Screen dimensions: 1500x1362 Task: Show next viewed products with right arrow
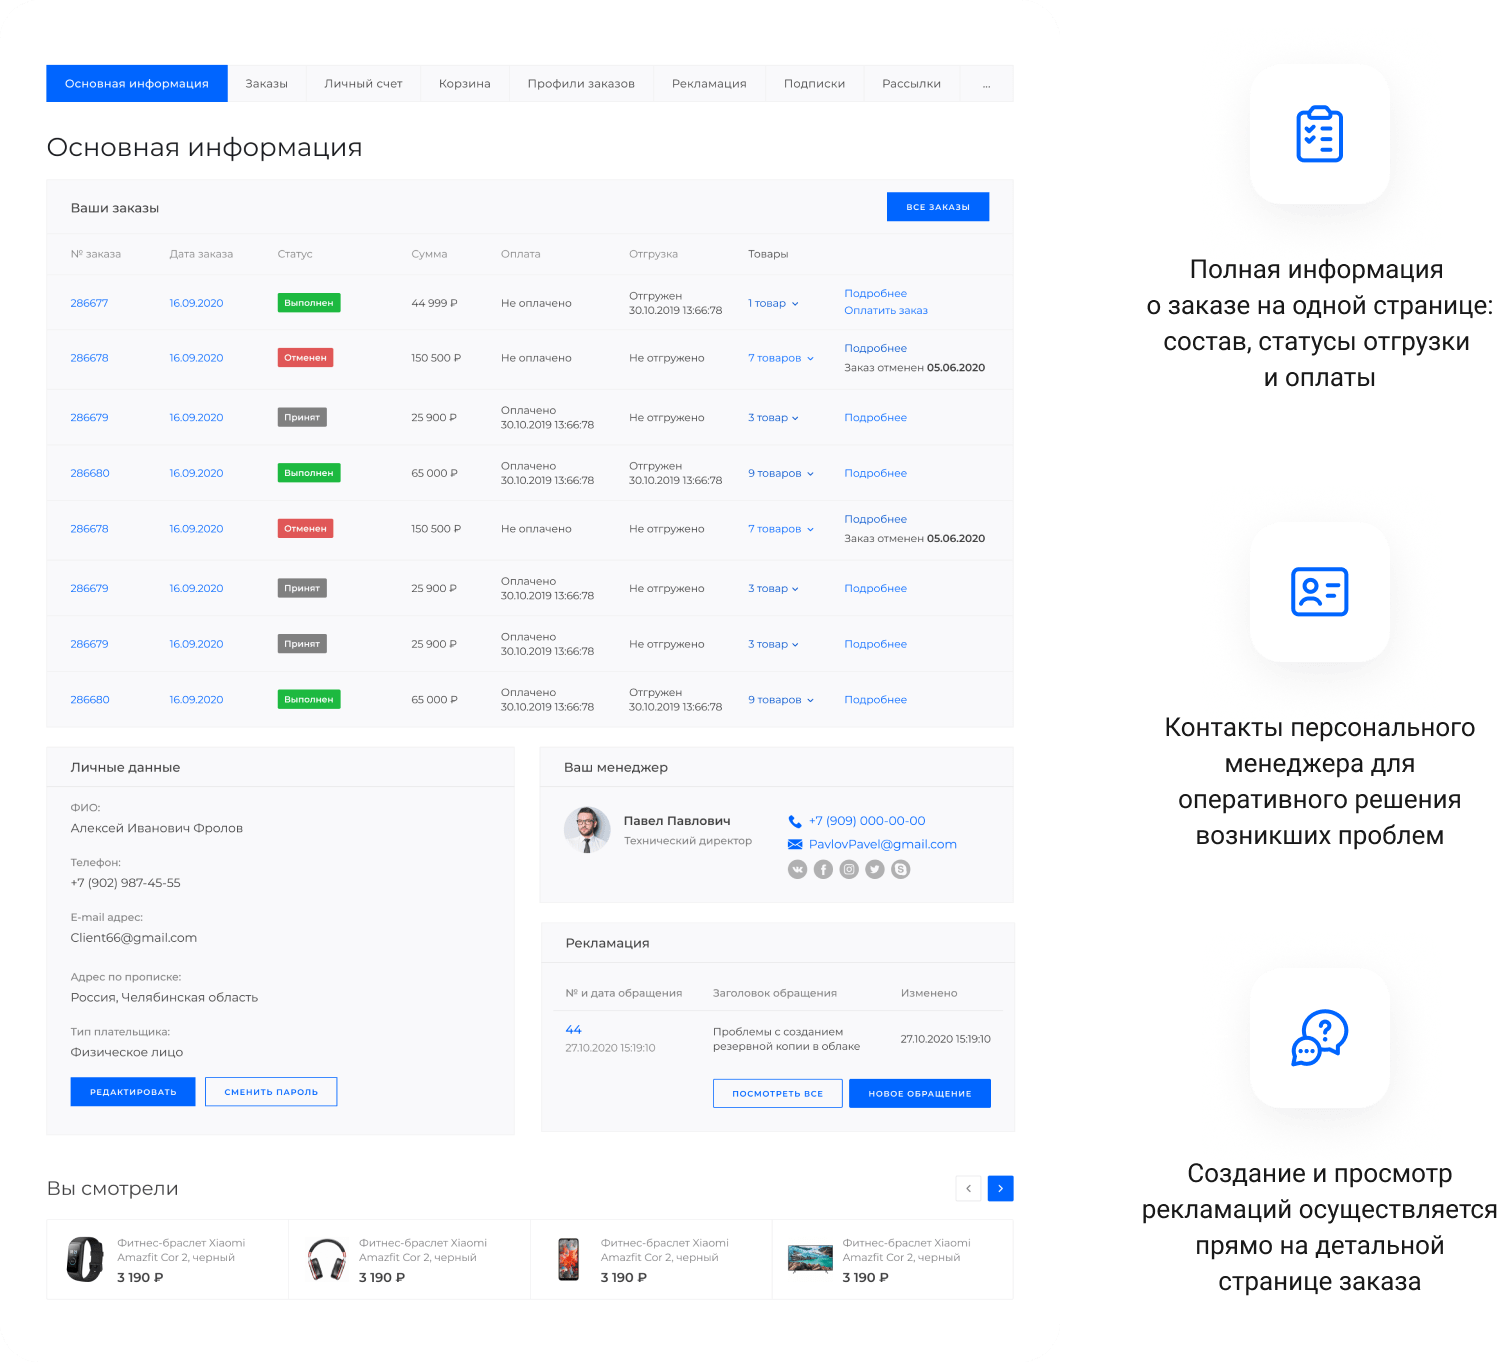(x=1000, y=1188)
